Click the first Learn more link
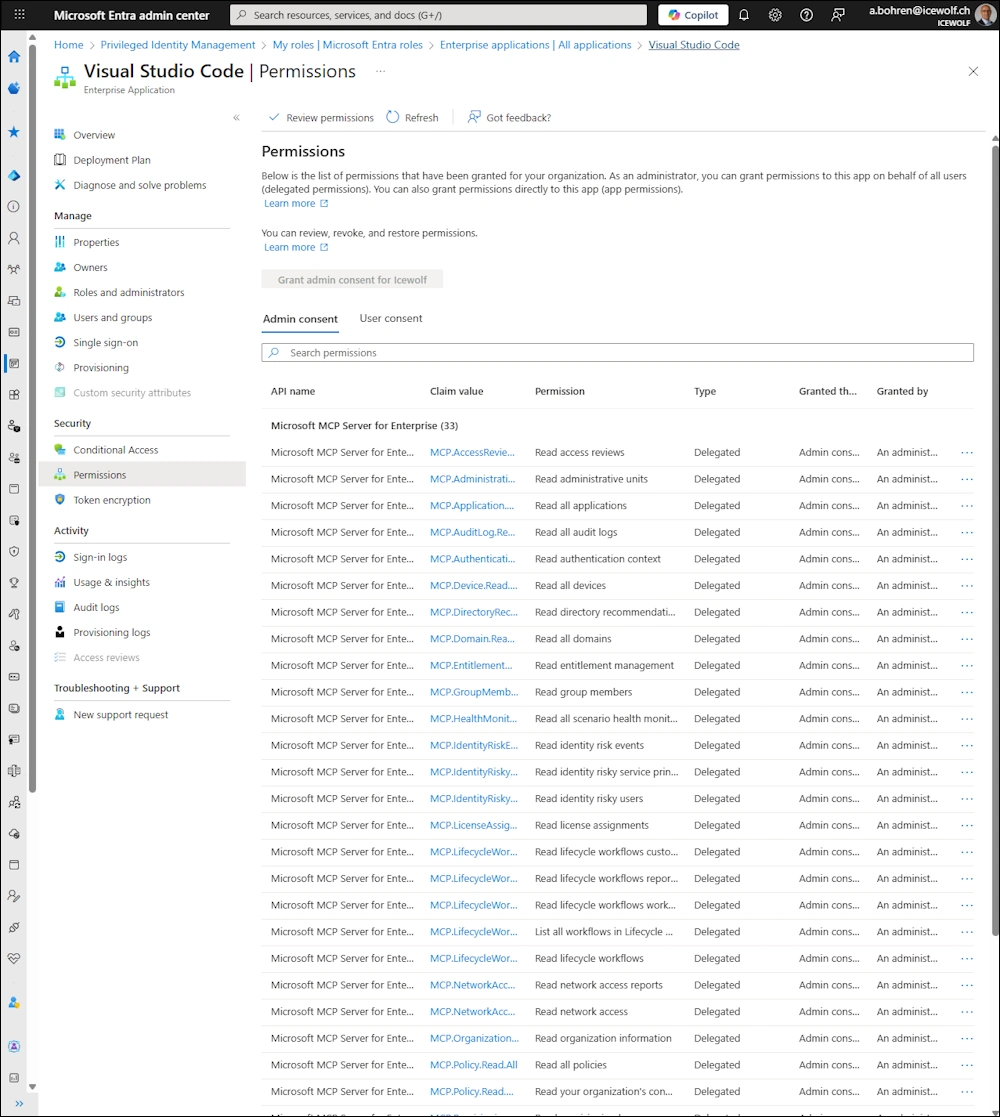 [x=290, y=203]
